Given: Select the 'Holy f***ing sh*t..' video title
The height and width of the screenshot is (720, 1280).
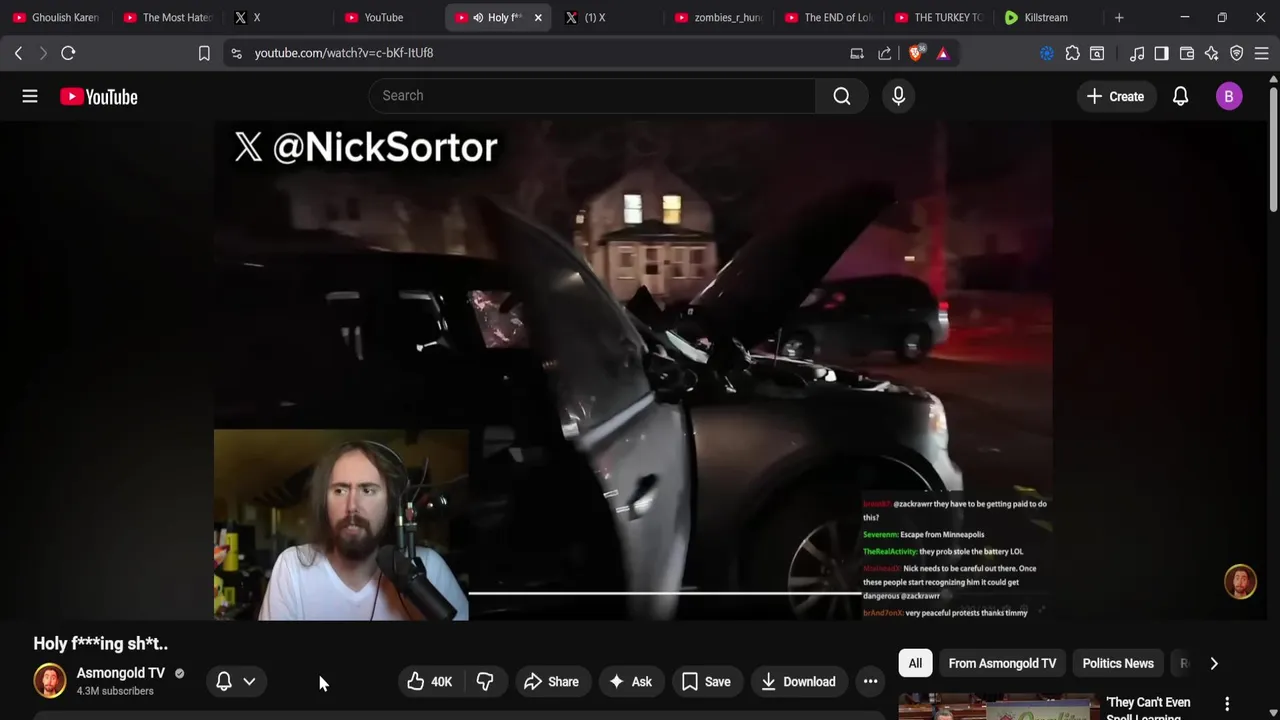Looking at the screenshot, I should click(x=101, y=644).
